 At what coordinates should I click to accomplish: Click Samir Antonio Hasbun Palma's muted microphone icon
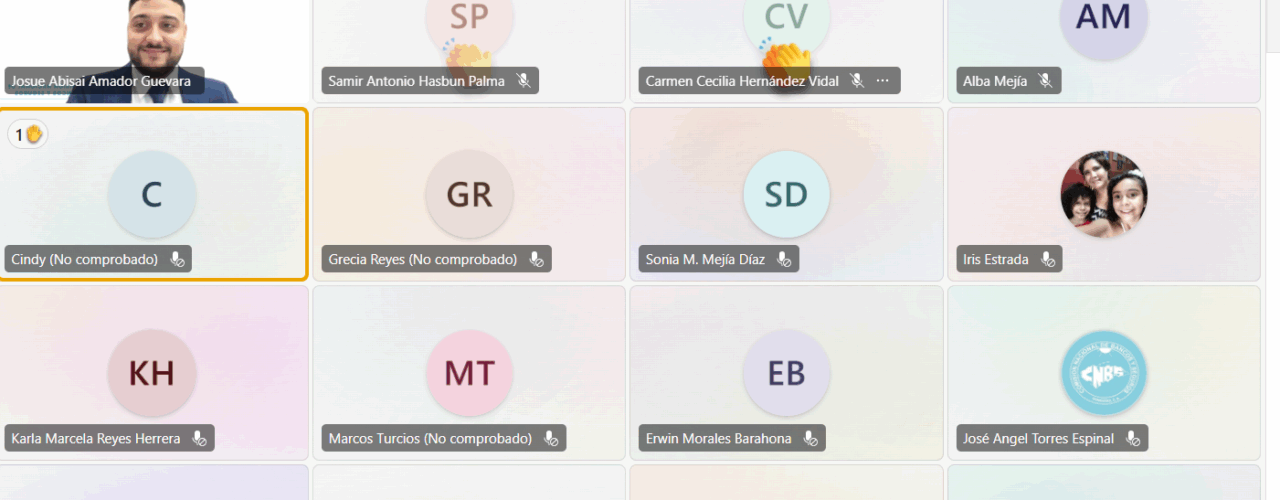coord(523,81)
